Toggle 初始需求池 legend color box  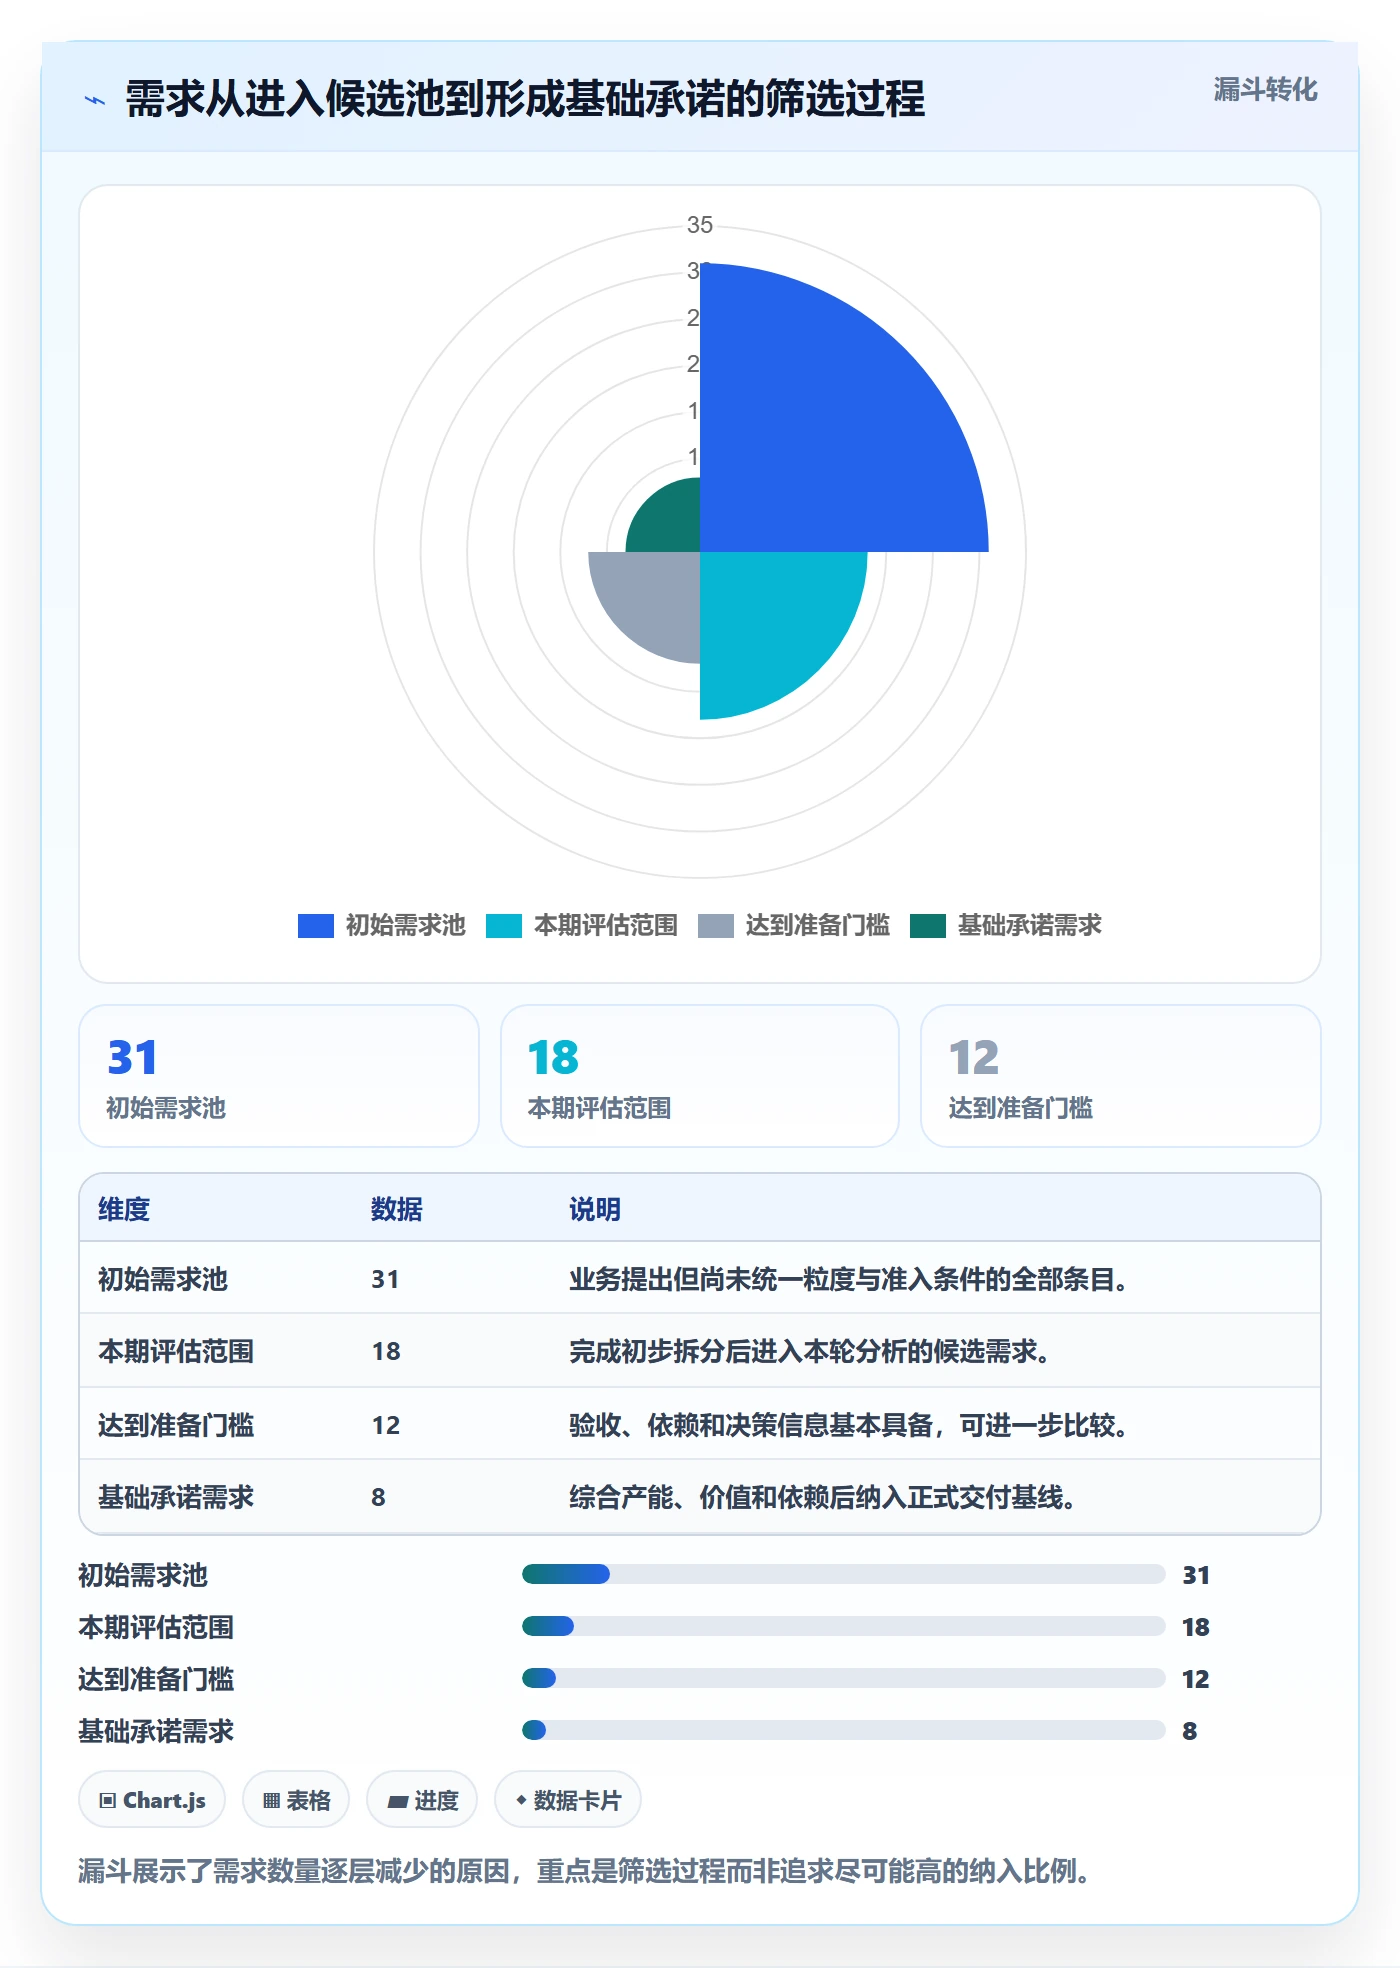click(315, 926)
